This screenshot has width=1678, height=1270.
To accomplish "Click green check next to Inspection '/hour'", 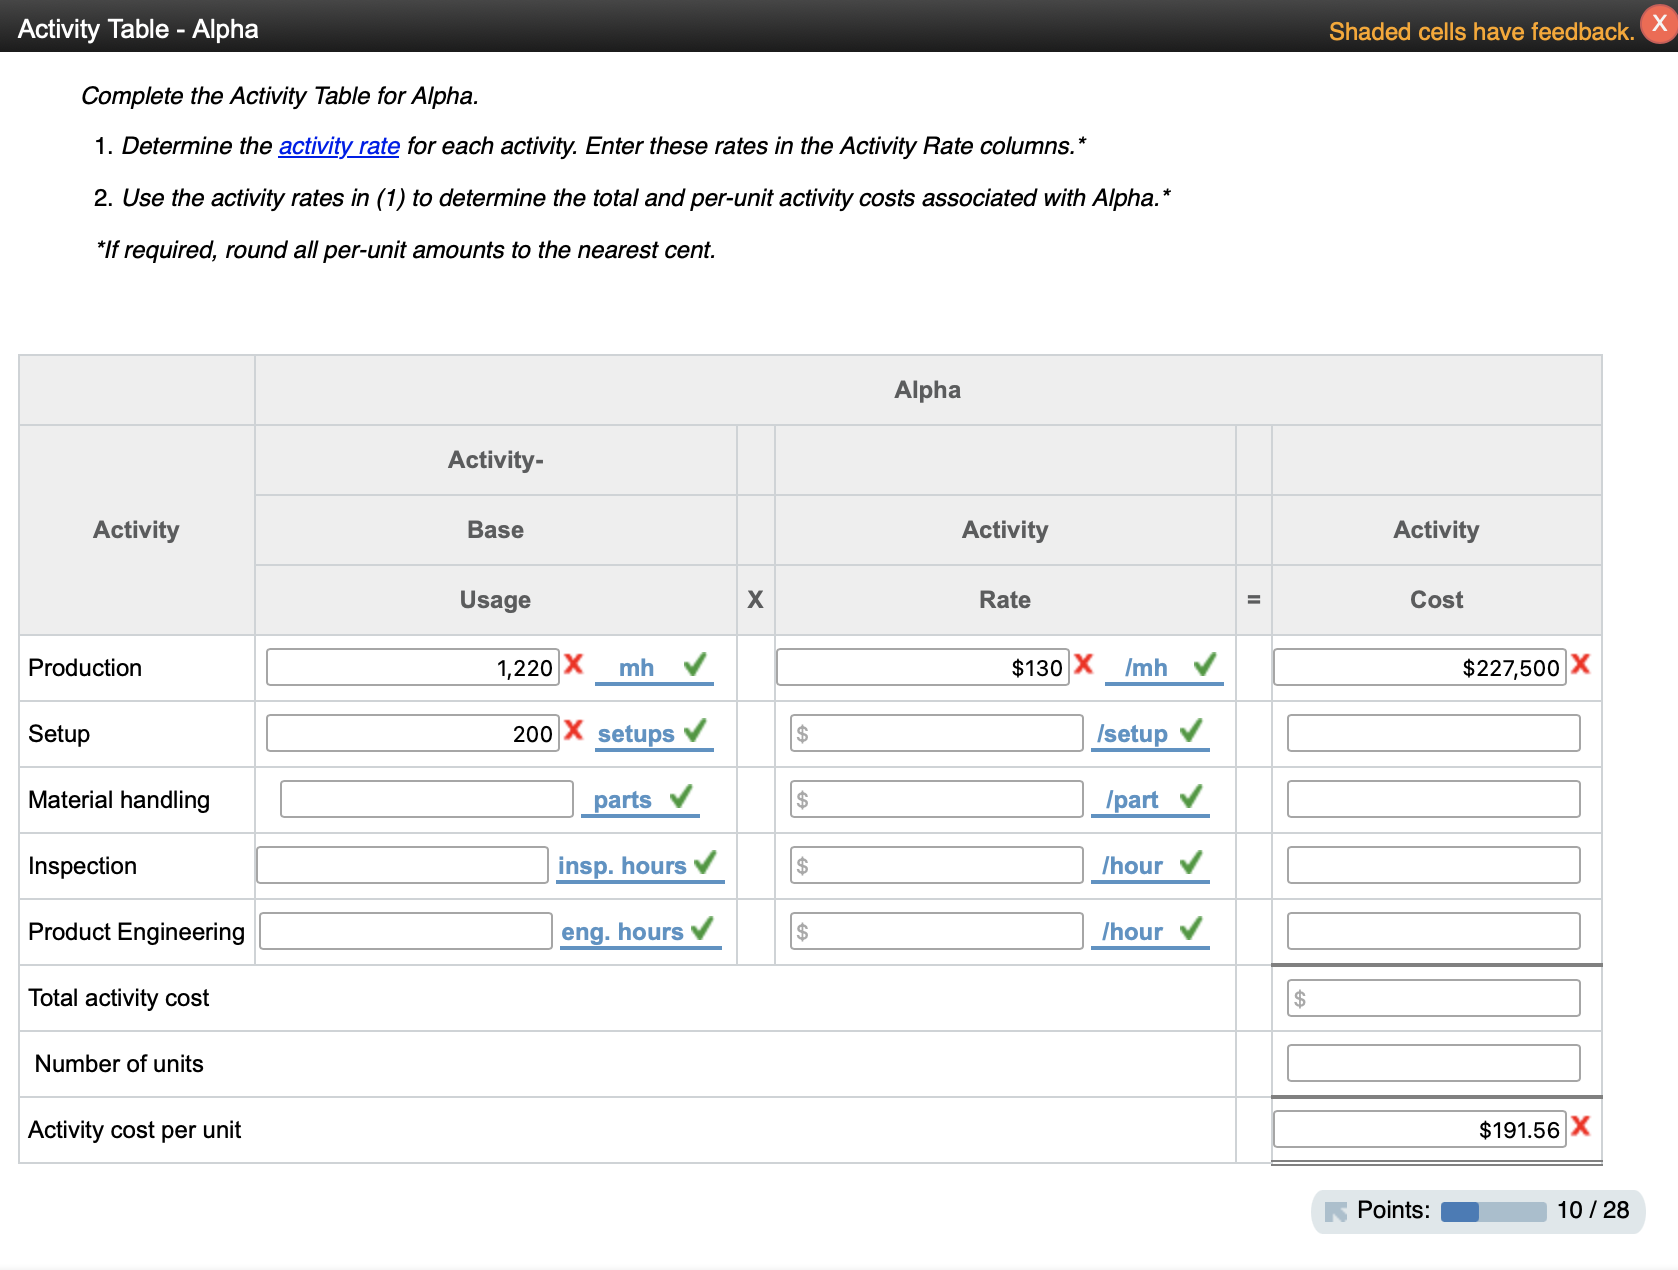I will click(x=1191, y=862).
